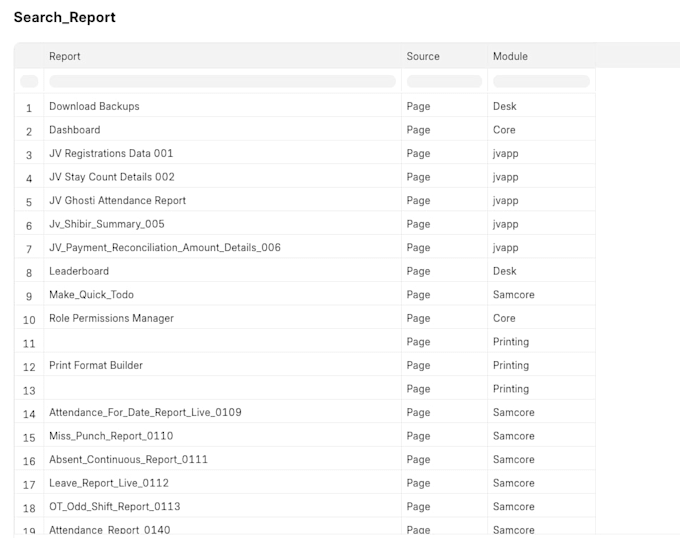The height and width of the screenshot is (538, 680).
Task: Click the Module column header
Action: (510, 56)
